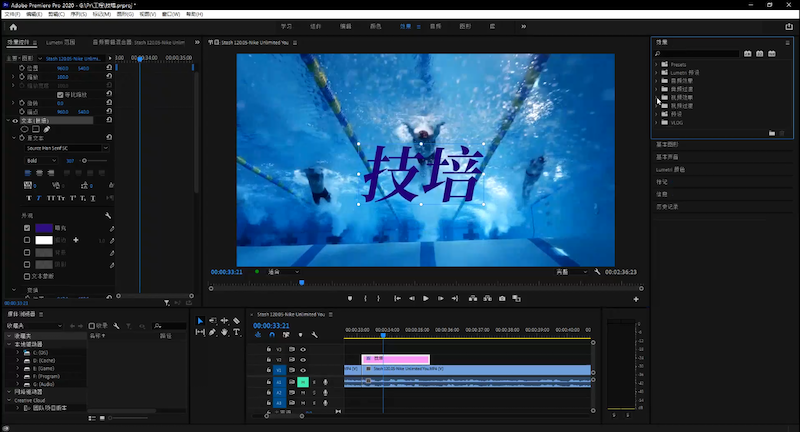Image resolution: width=800 pixels, height=432 pixels.
Task: Open the 基本图形 panel
Action: click(667, 145)
